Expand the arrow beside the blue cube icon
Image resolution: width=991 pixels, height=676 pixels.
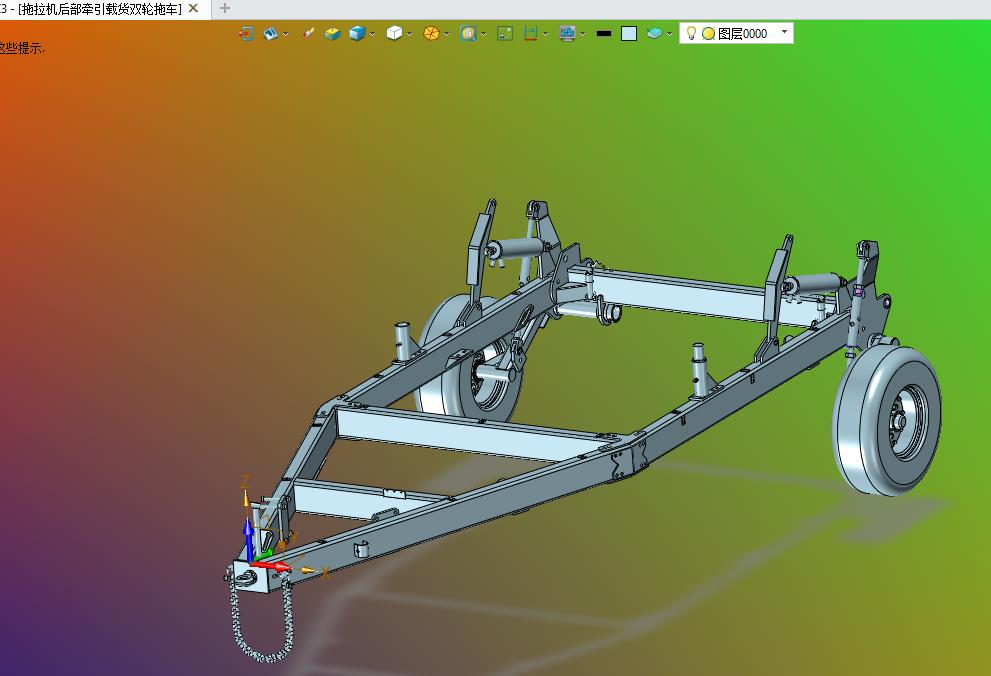[x=373, y=33]
